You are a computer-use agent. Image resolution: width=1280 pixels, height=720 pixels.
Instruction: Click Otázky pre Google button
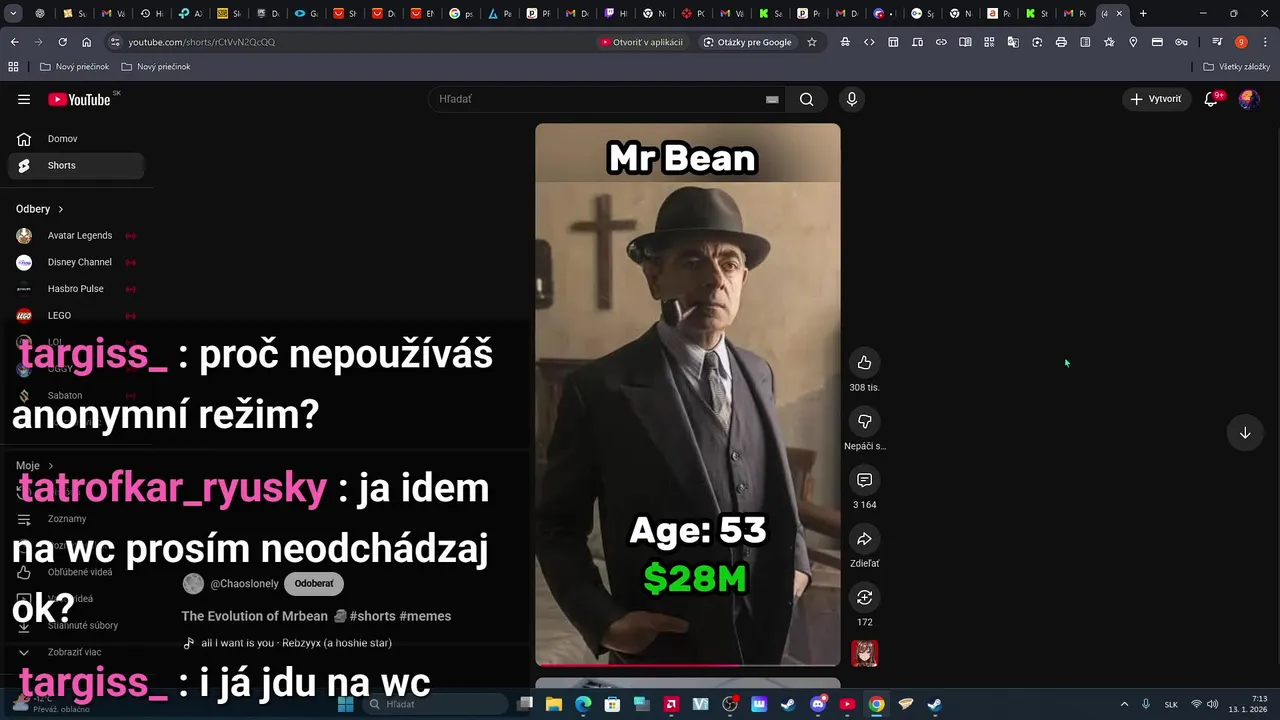point(748,42)
